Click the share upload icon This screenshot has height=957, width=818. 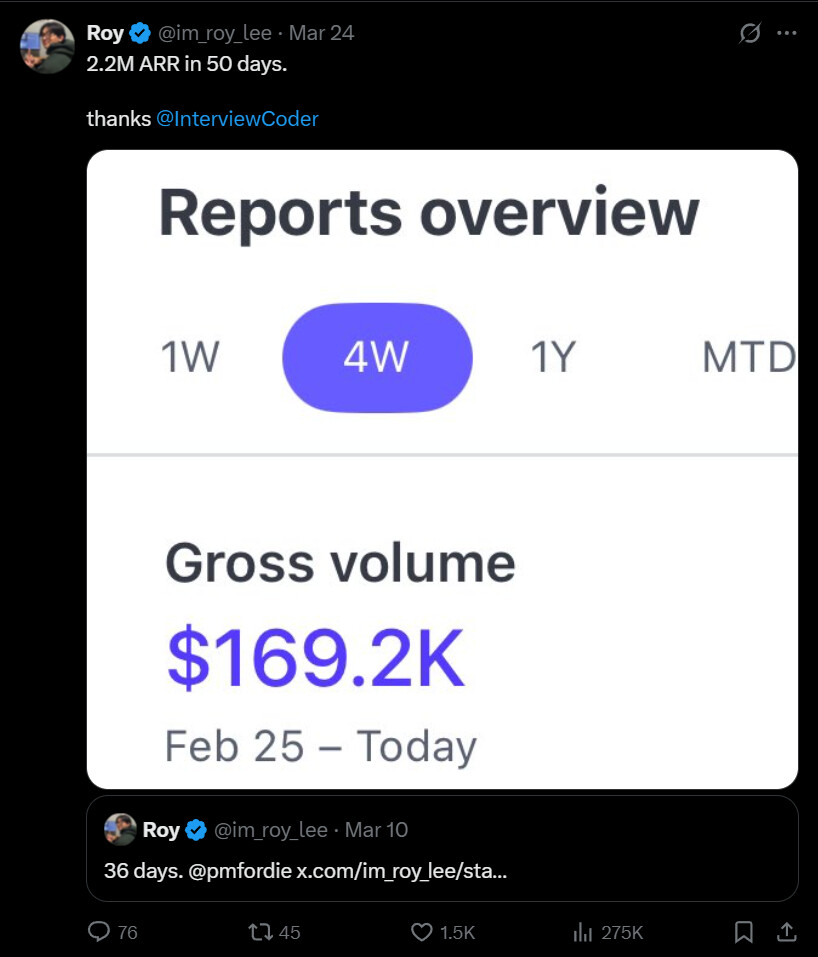[787, 932]
